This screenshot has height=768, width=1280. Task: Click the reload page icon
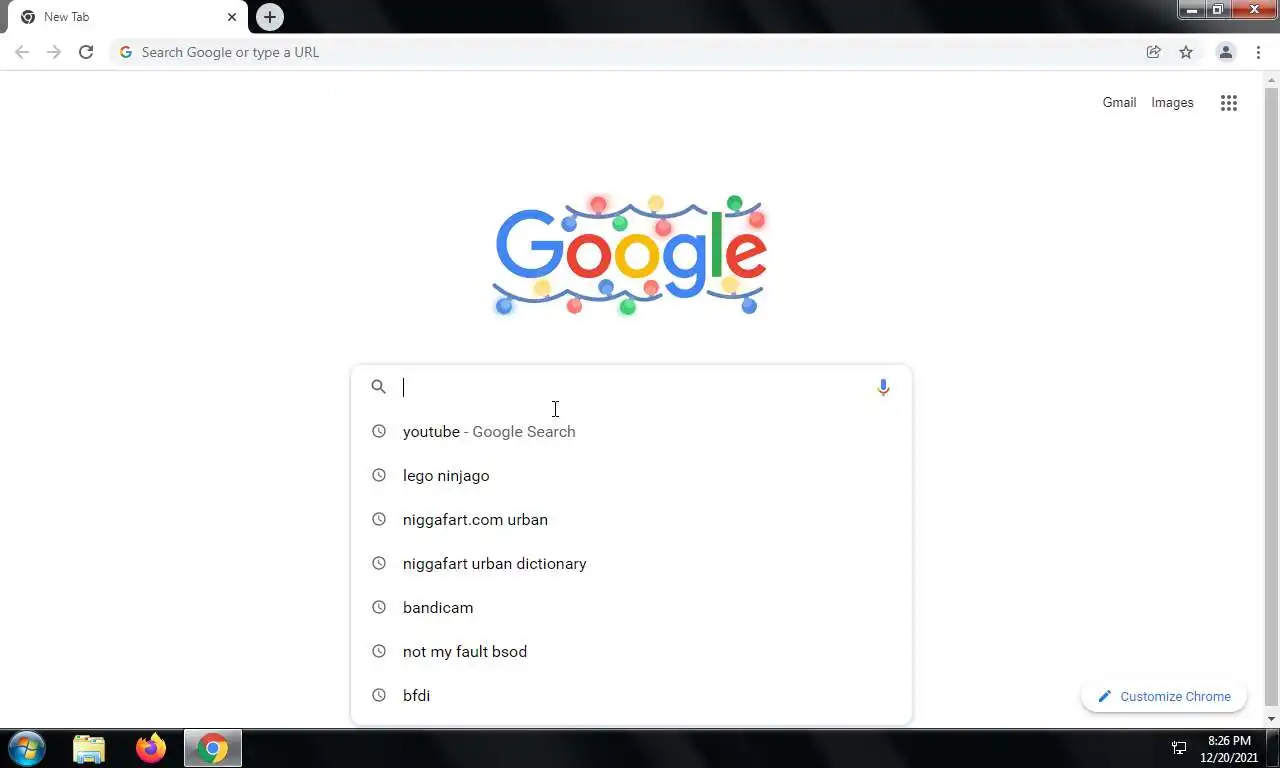point(86,52)
